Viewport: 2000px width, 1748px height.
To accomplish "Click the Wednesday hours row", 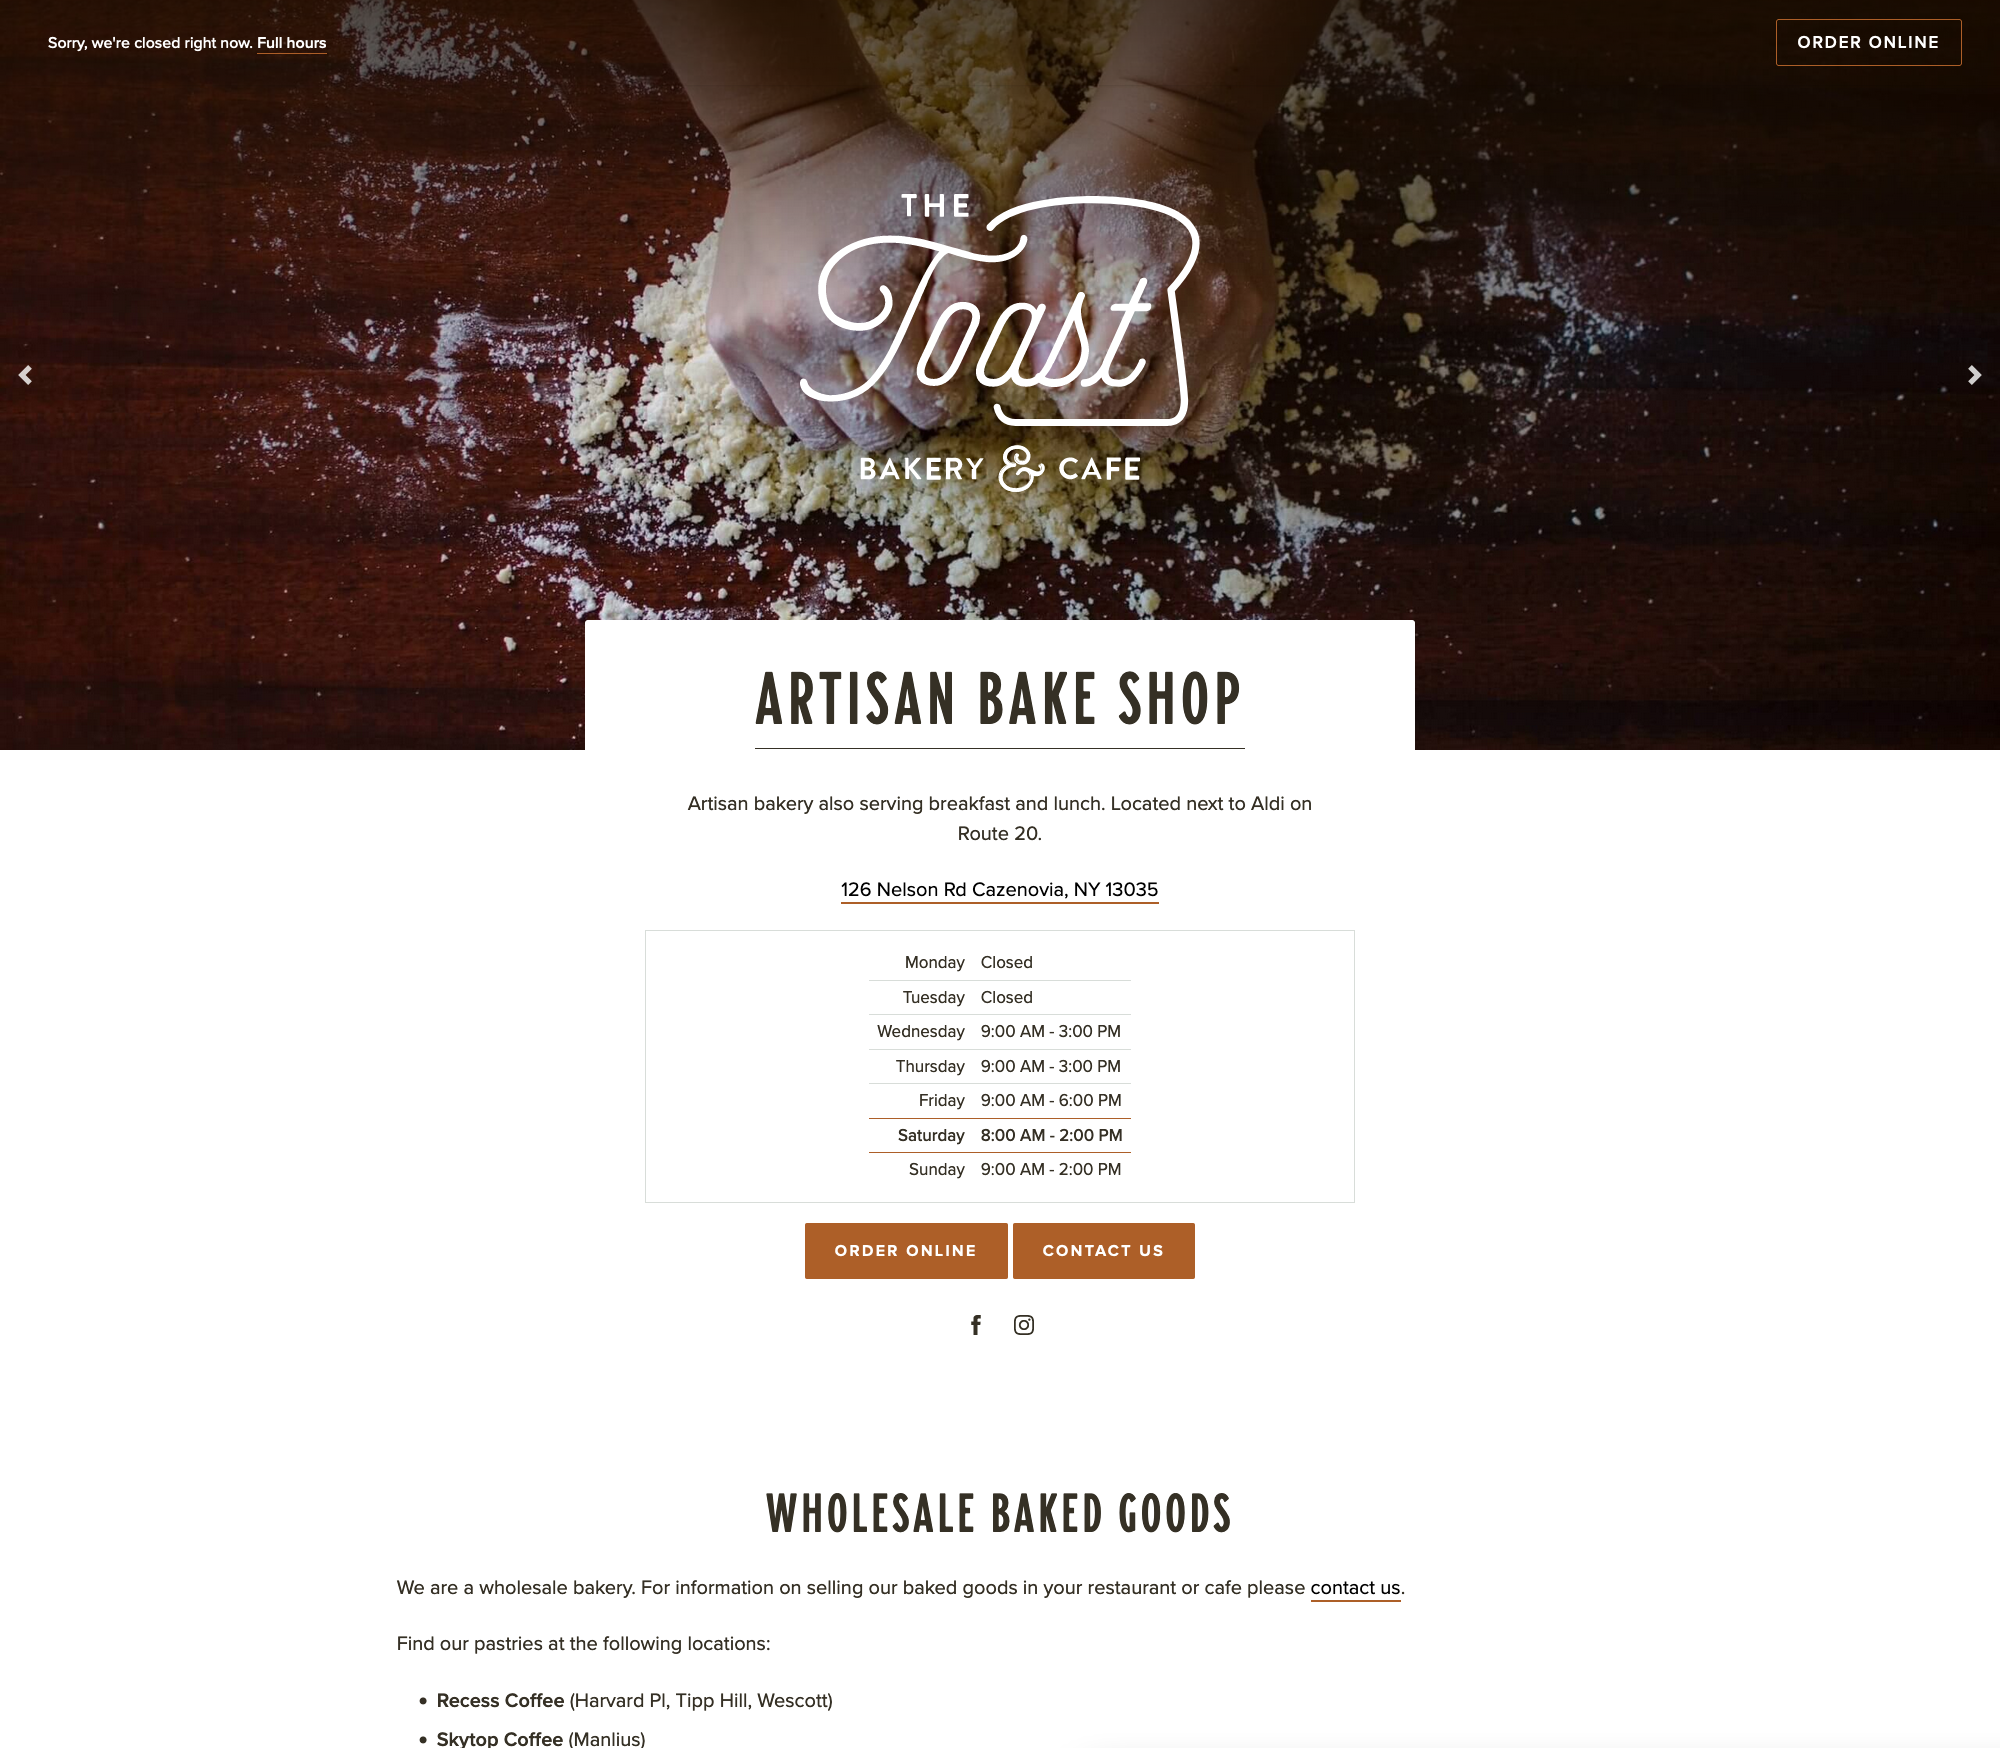I will pos(1000,1030).
